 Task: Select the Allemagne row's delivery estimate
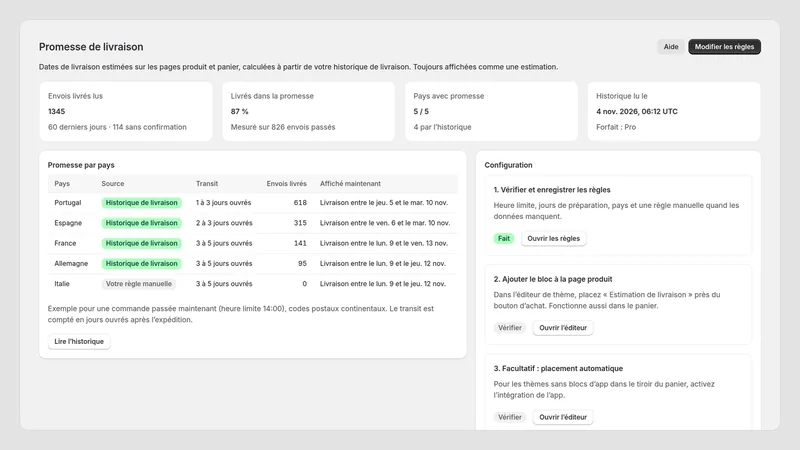(383, 263)
